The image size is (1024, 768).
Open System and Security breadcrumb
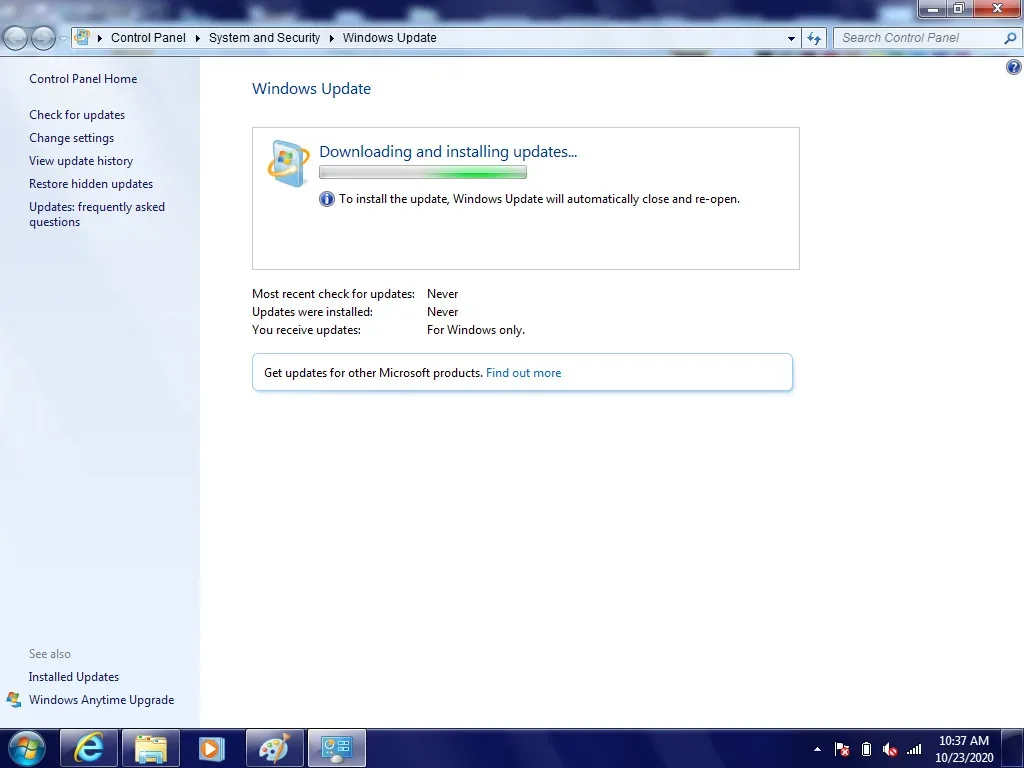coord(264,38)
